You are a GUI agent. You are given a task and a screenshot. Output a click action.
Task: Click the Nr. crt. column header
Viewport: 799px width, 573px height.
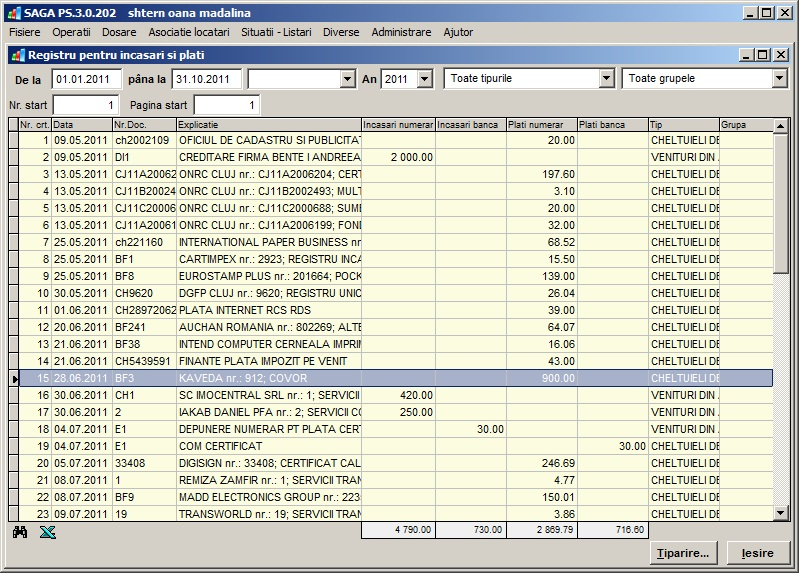tap(35, 125)
